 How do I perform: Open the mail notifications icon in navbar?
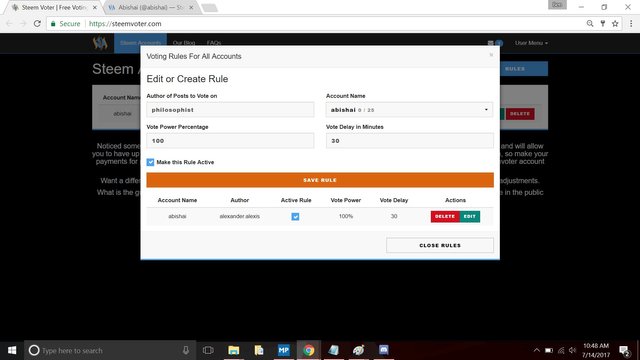(x=490, y=43)
